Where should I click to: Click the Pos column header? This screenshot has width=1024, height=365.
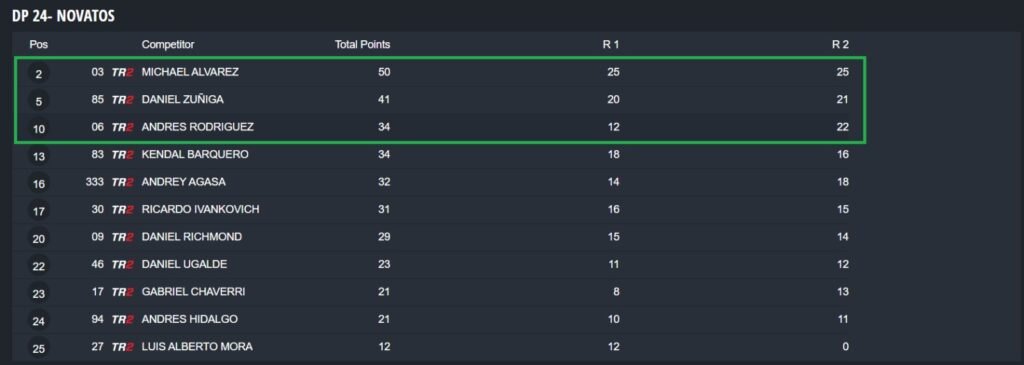[x=39, y=44]
